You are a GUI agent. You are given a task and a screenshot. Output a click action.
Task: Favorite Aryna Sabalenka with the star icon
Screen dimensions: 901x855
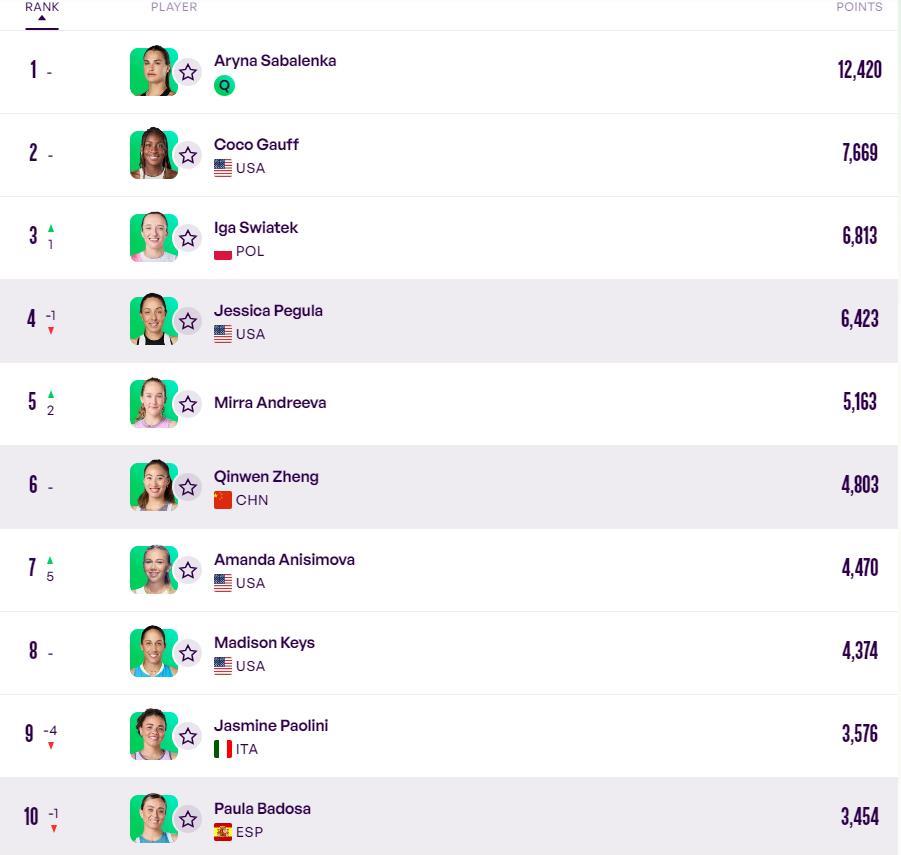click(188, 72)
